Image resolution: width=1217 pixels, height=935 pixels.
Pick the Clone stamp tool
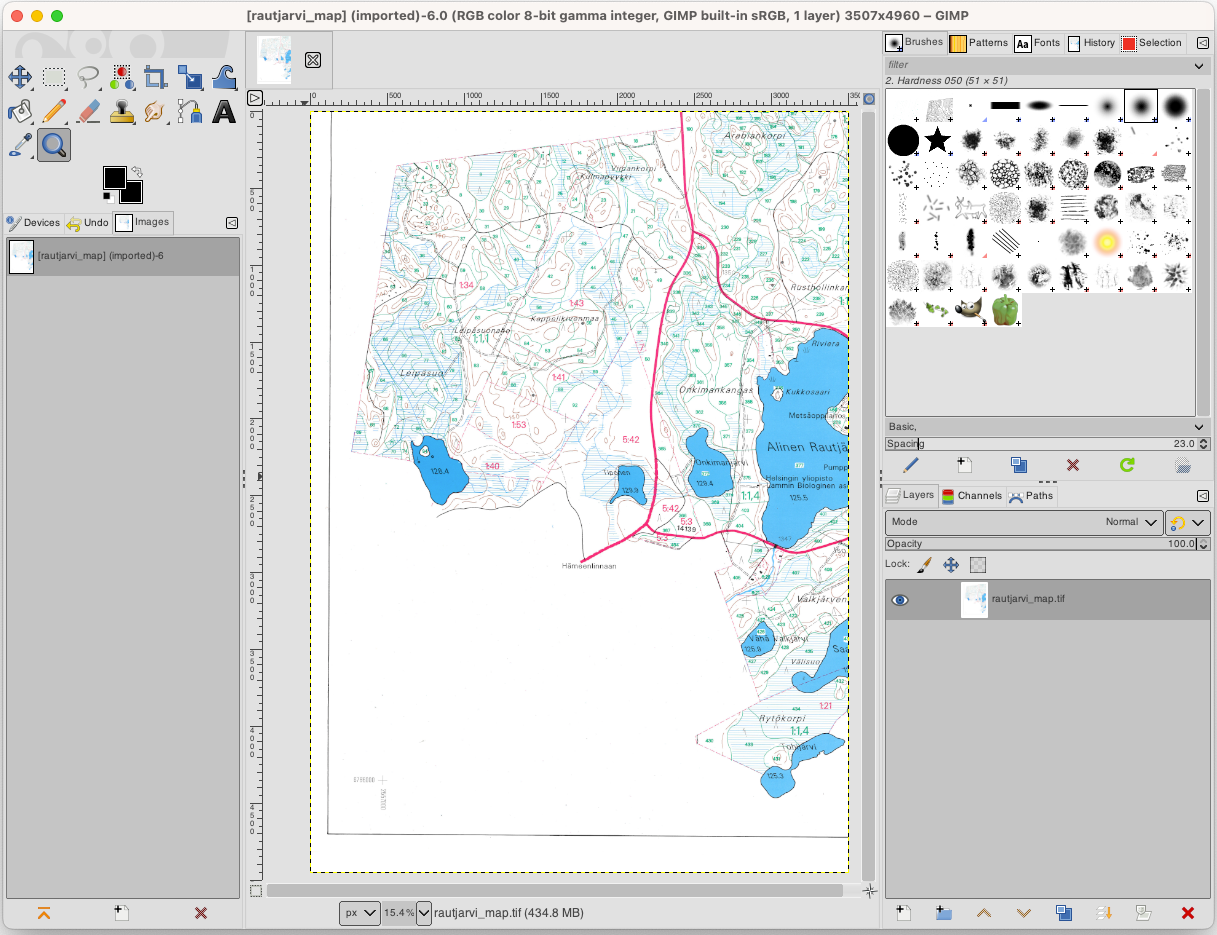click(x=122, y=112)
